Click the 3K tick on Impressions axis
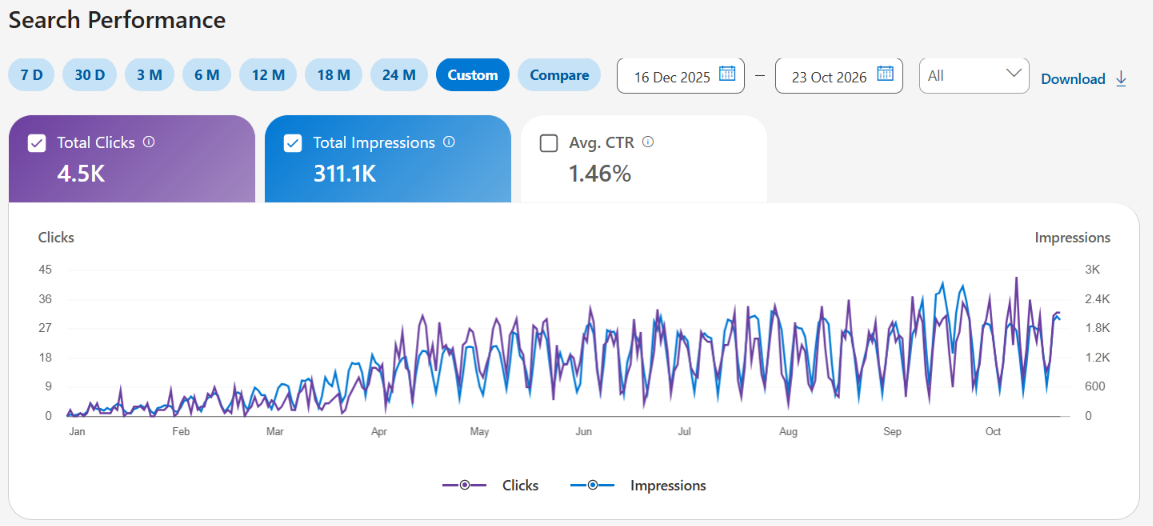Image resolution: width=1153 pixels, height=526 pixels. point(1092,270)
